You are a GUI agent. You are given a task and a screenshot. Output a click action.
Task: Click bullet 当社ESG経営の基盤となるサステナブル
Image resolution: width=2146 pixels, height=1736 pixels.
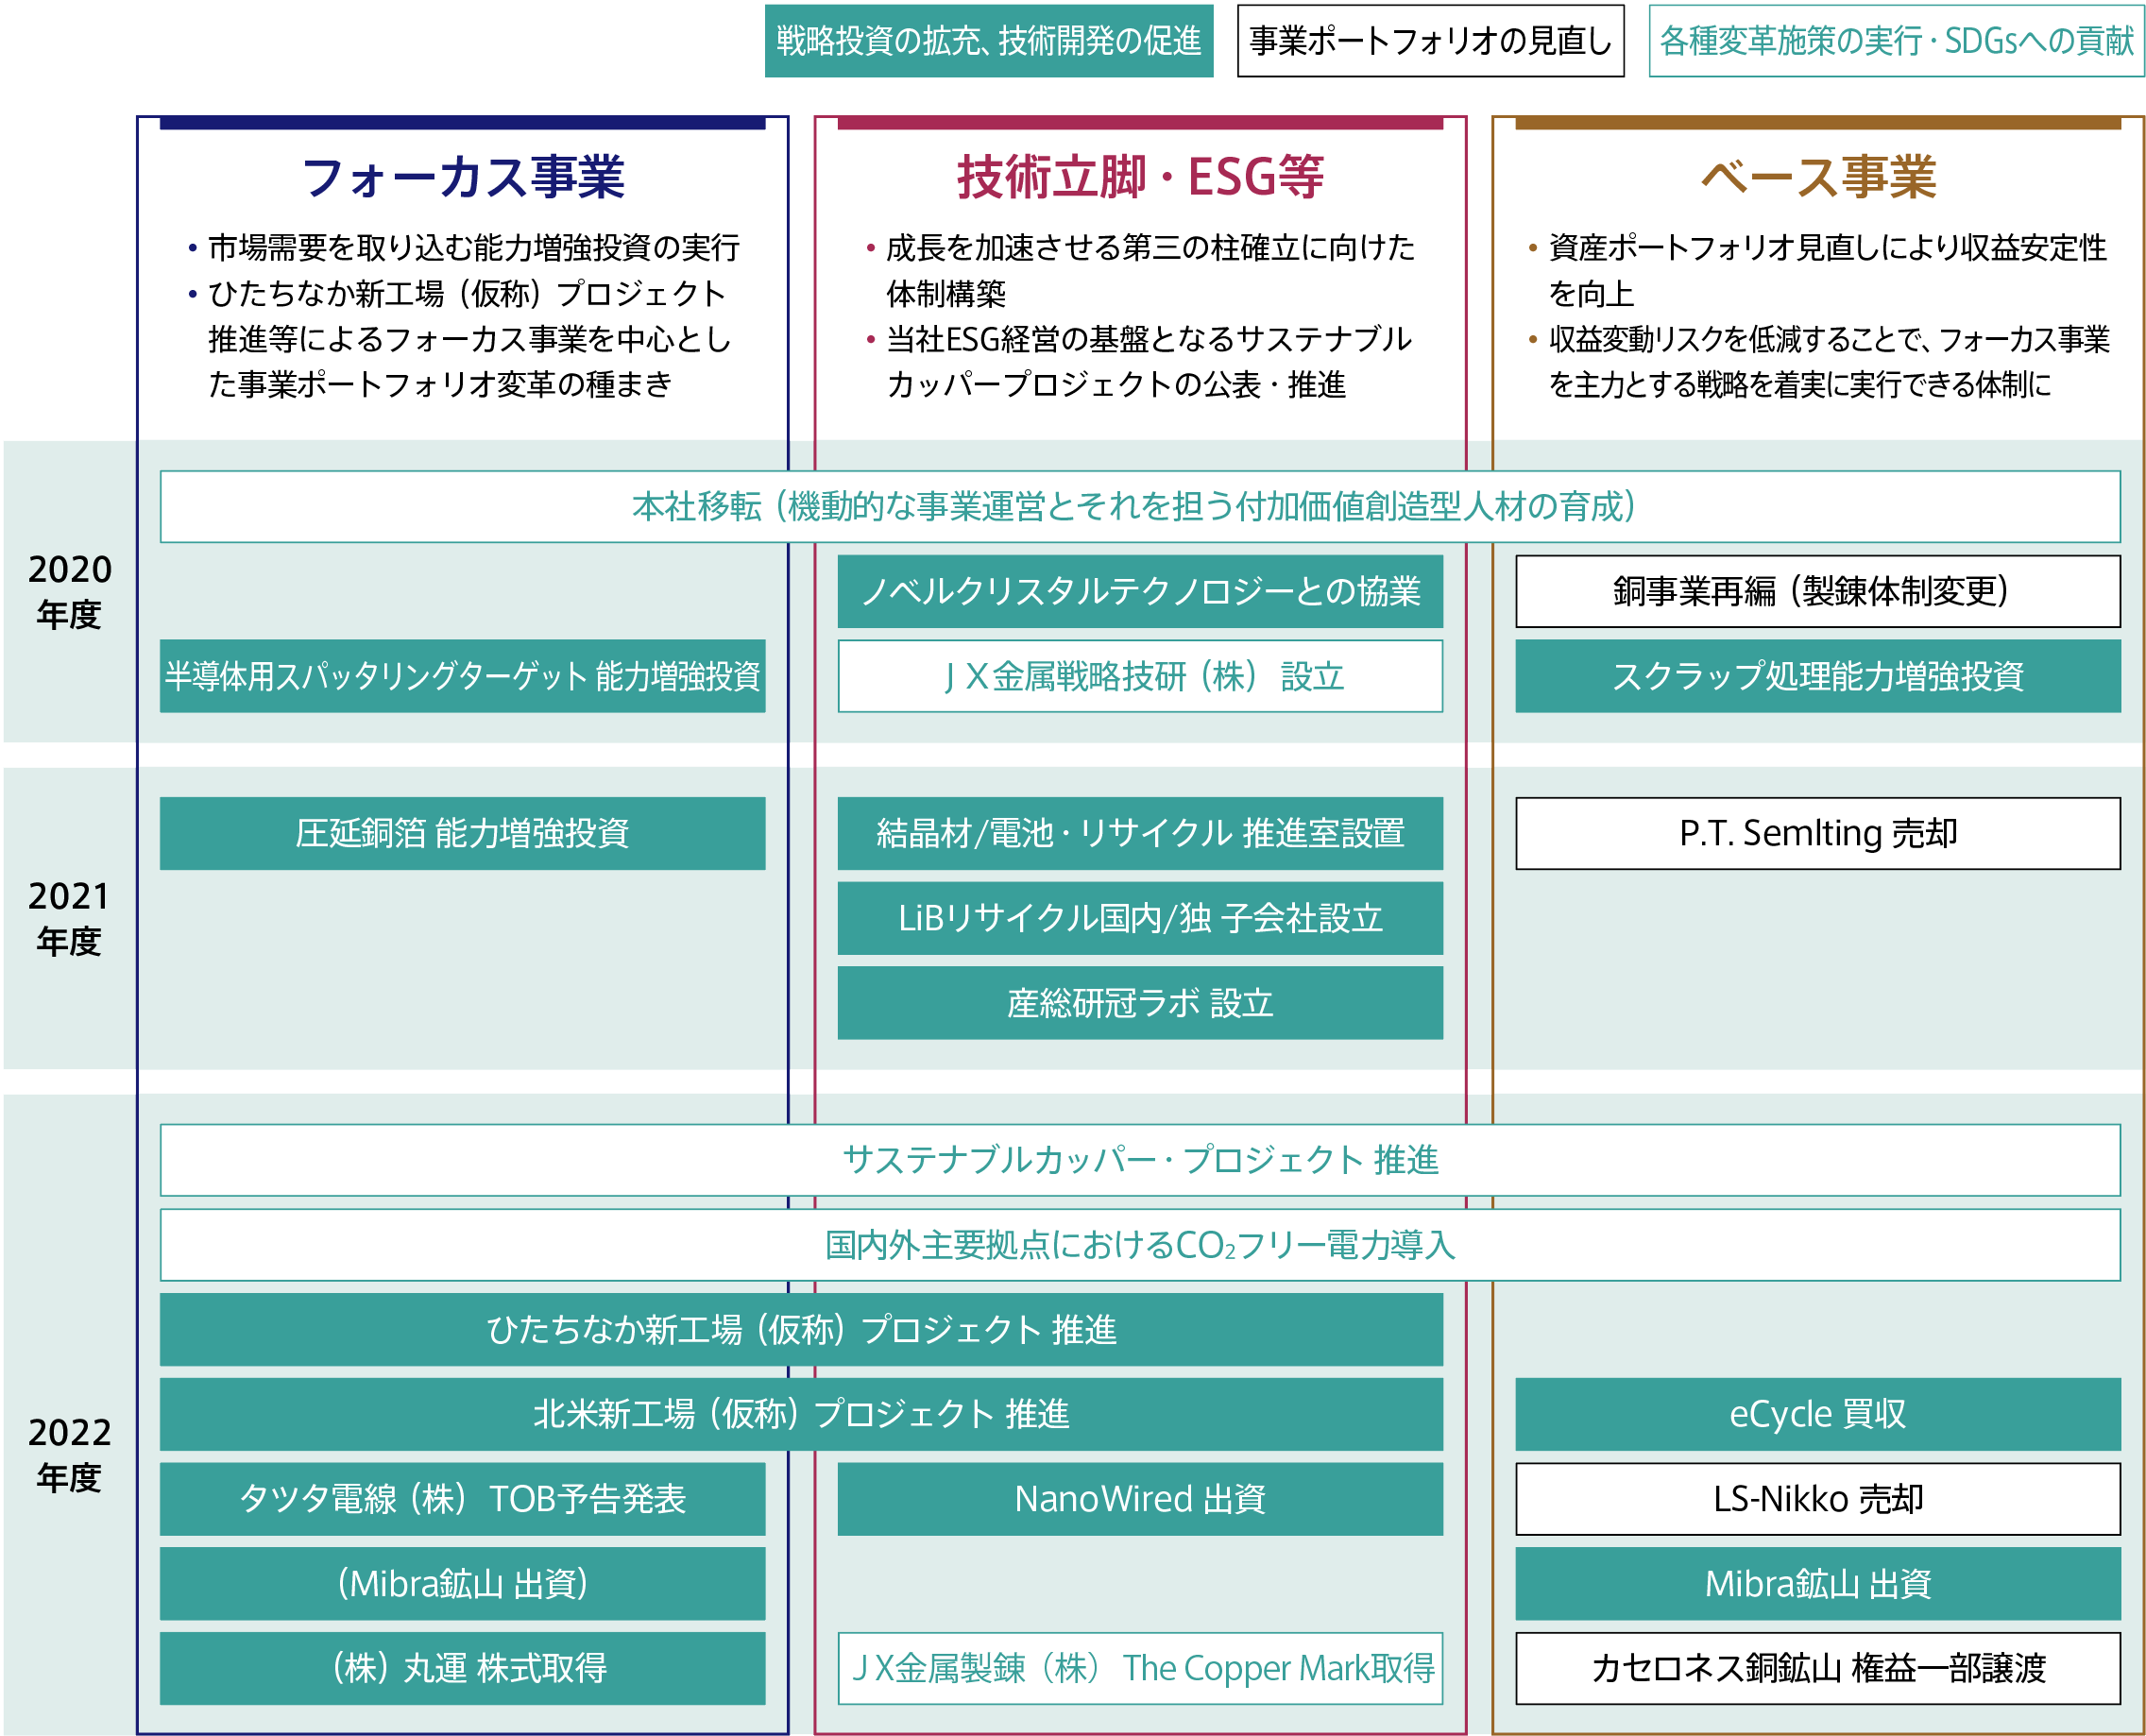(1149, 340)
